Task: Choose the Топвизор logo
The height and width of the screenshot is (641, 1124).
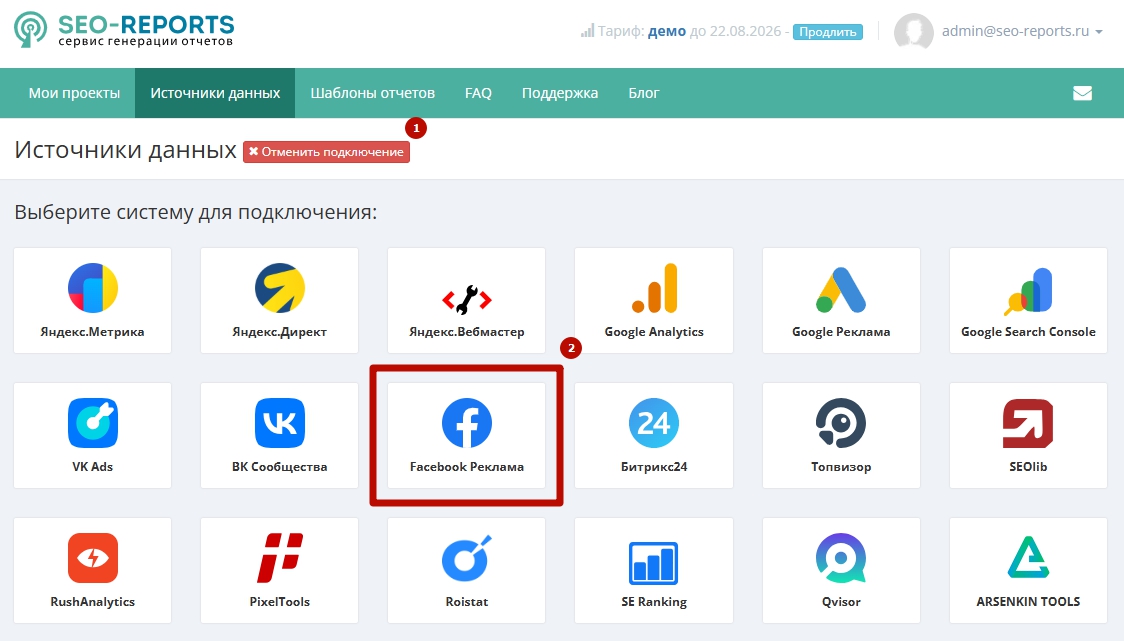Action: click(x=841, y=423)
